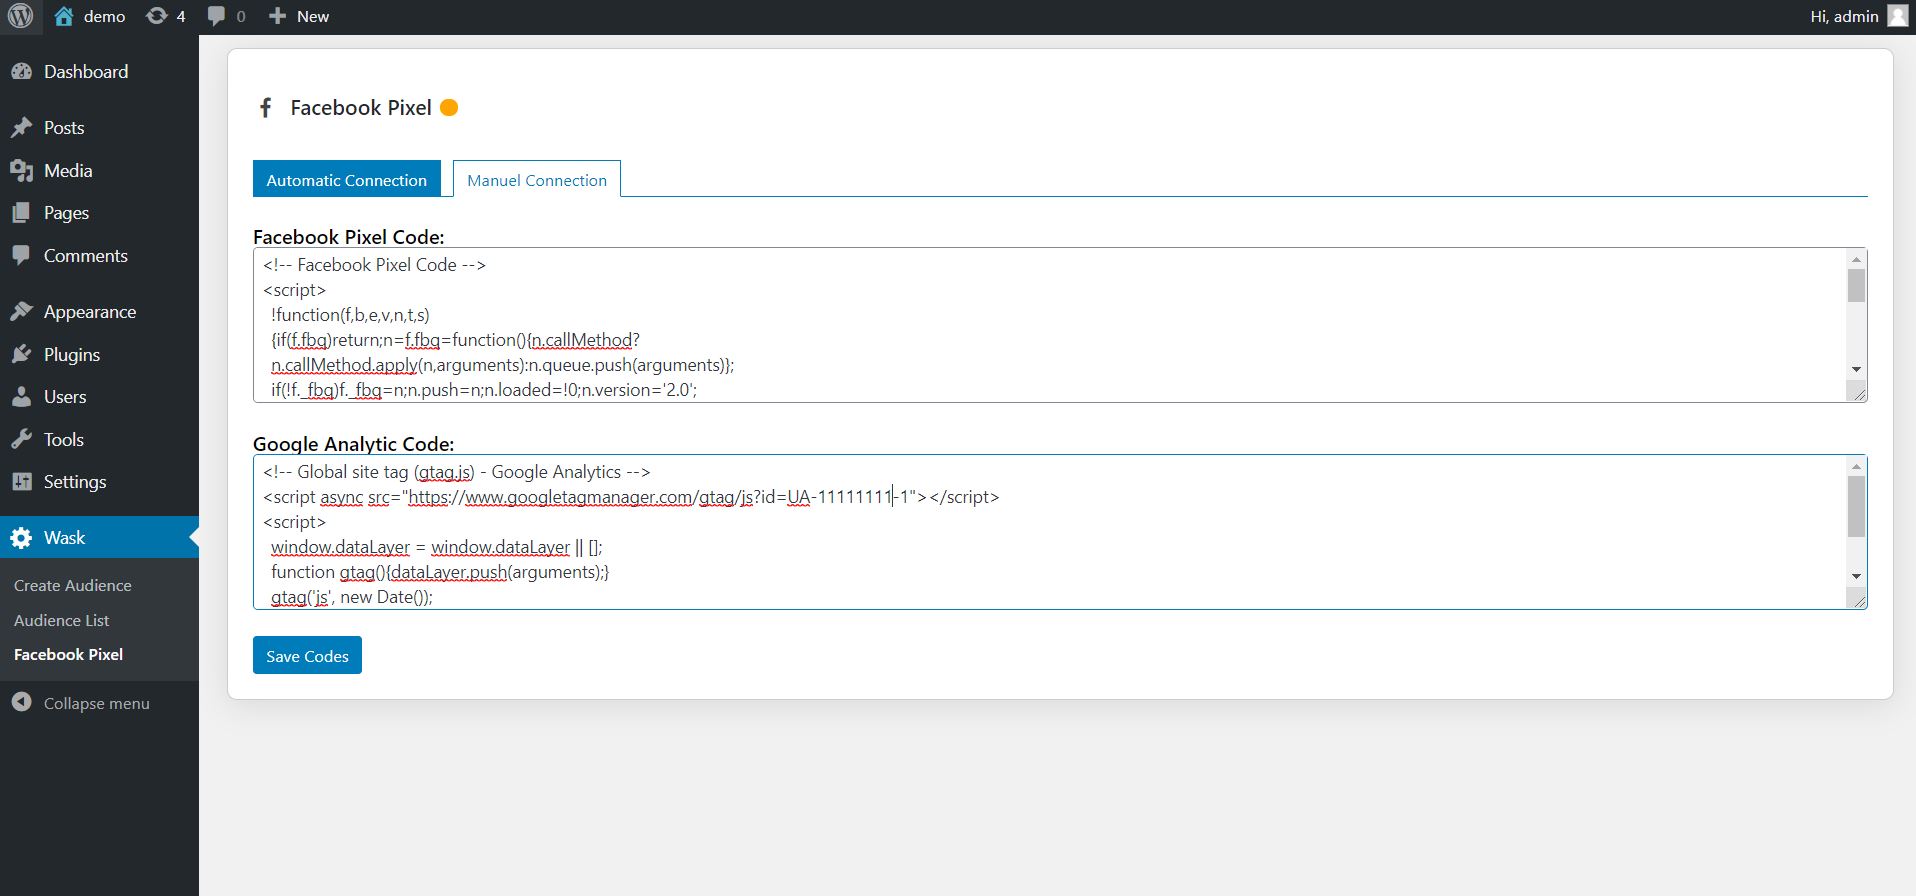
Task: Click the "gtag('js', new Date());" line
Action: (x=352, y=597)
